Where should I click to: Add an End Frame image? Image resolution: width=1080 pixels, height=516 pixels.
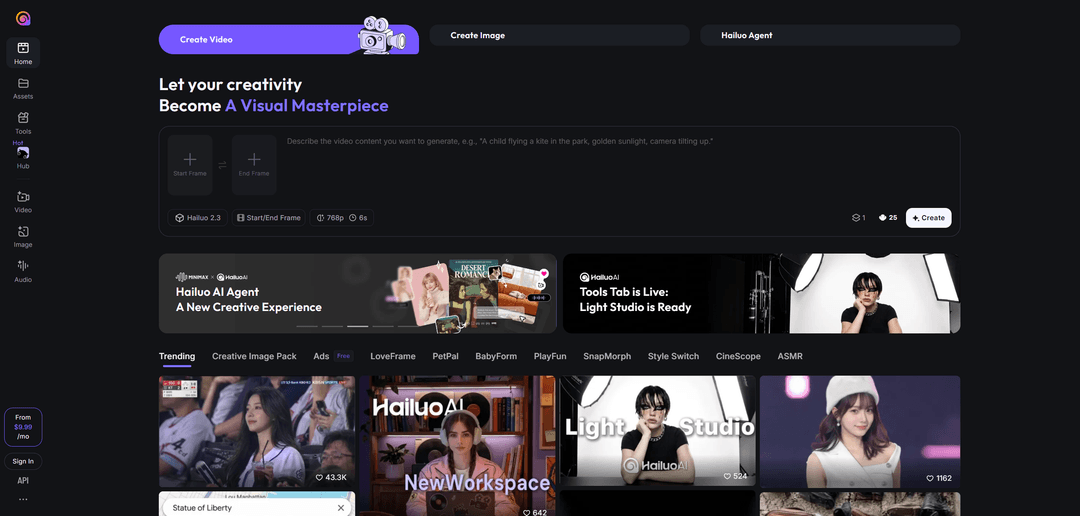point(254,165)
